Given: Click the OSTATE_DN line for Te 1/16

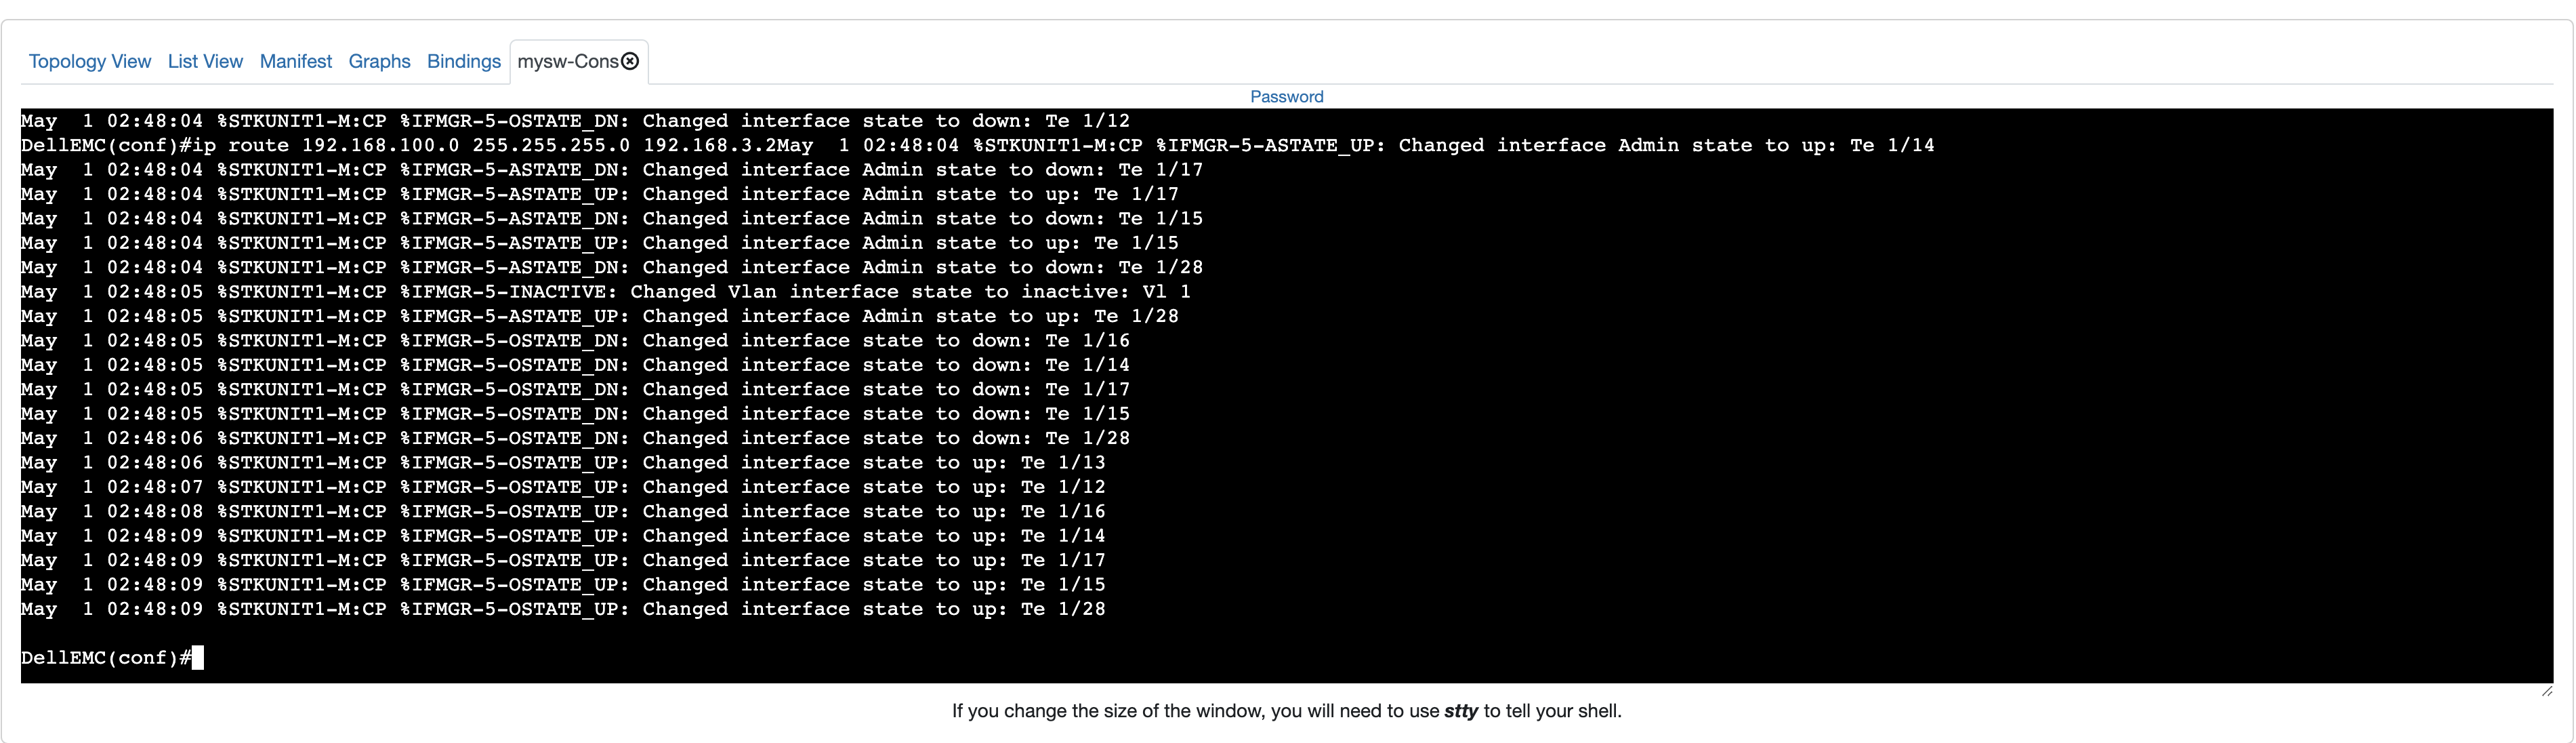Looking at the screenshot, I should [x=575, y=341].
